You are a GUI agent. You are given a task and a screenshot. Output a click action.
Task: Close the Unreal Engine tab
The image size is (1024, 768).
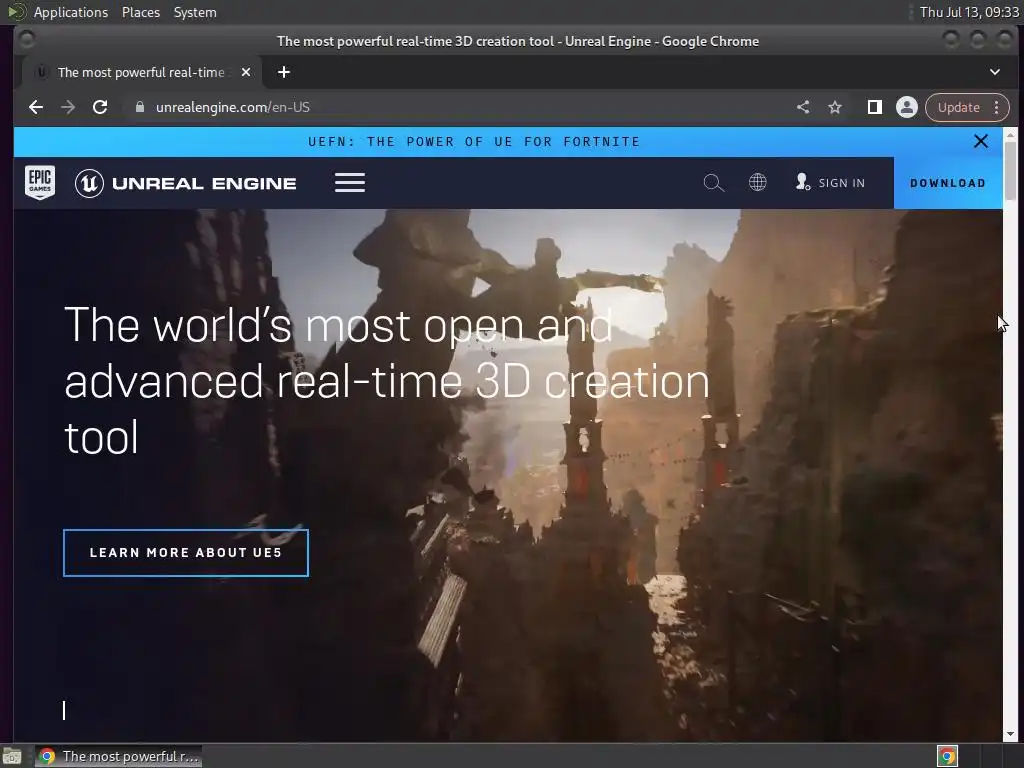(246, 72)
